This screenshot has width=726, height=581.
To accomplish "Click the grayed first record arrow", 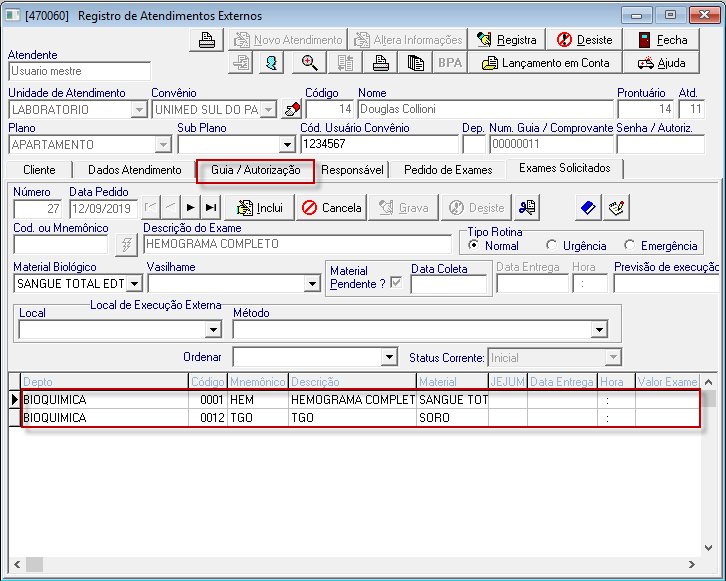I will tap(150, 207).
